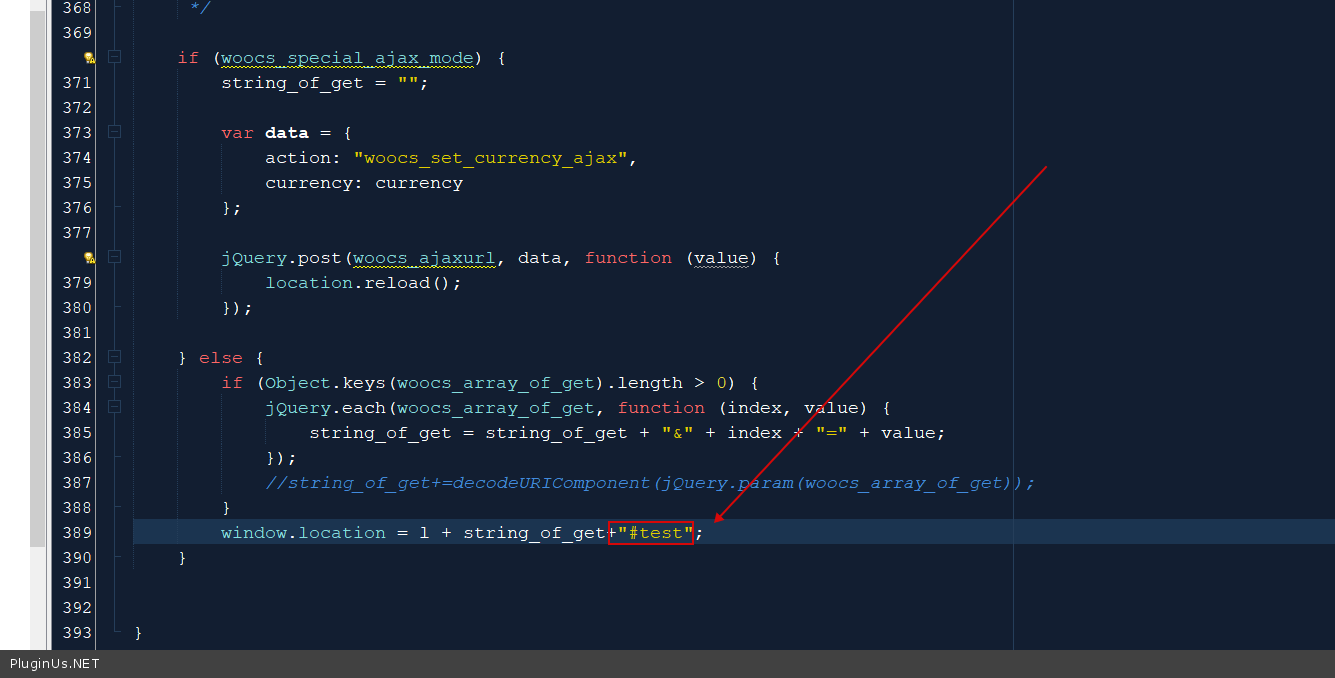The height and width of the screenshot is (678, 1335).
Task: Click the 'currency: currency' line
Action: 364,183
